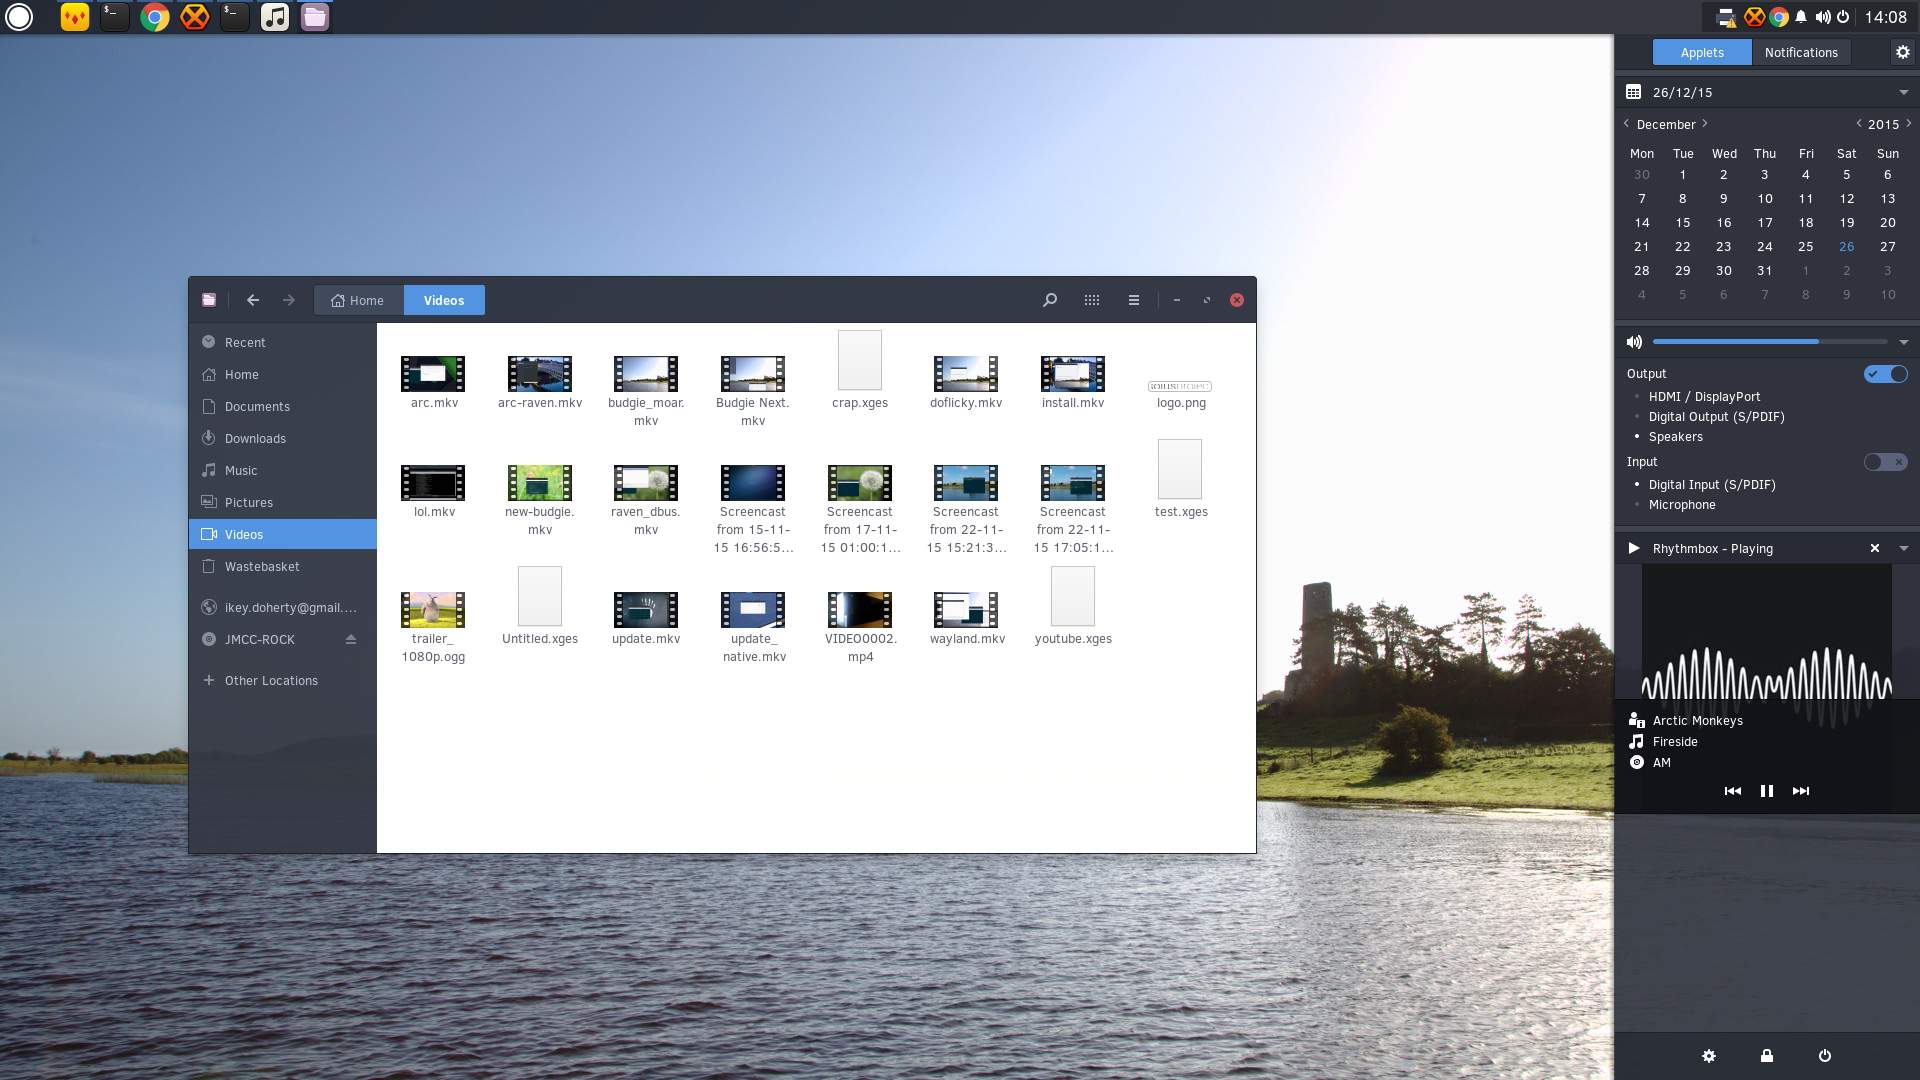Open Downloads in the sidebar
This screenshot has width=1920, height=1080.
click(x=283, y=438)
